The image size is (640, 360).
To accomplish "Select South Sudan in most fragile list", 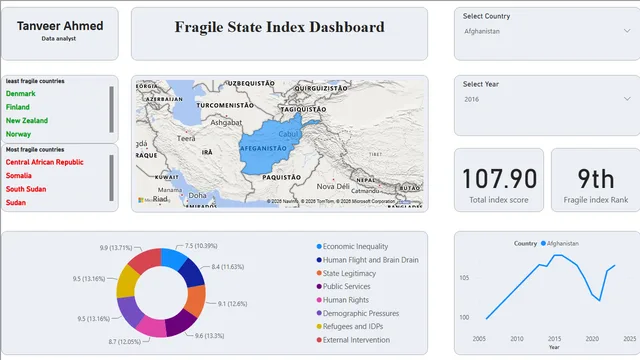I will (26, 189).
